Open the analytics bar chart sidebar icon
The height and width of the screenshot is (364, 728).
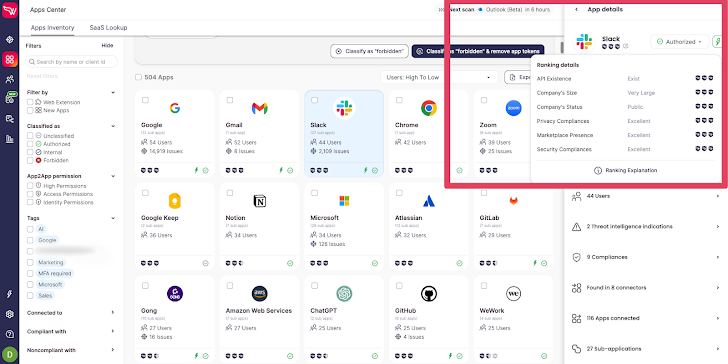coord(10,138)
